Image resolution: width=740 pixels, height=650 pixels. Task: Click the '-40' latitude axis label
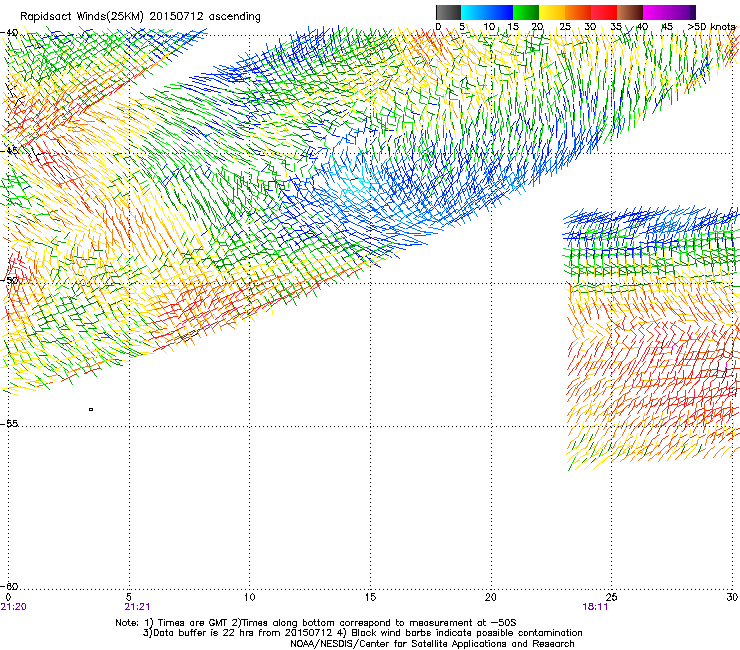[x=9, y=33]
